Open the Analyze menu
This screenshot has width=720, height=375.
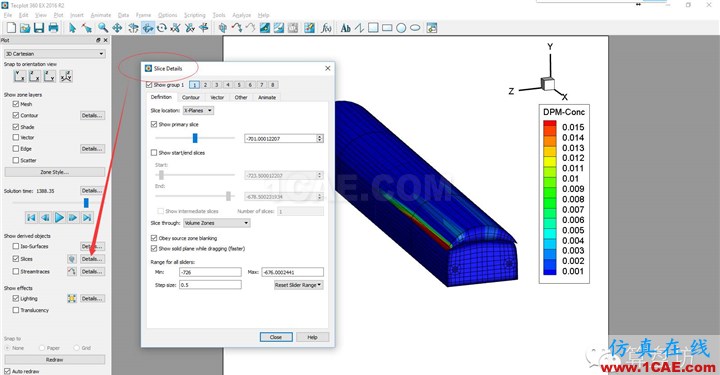pyautogui.click(x=242, y=15)
